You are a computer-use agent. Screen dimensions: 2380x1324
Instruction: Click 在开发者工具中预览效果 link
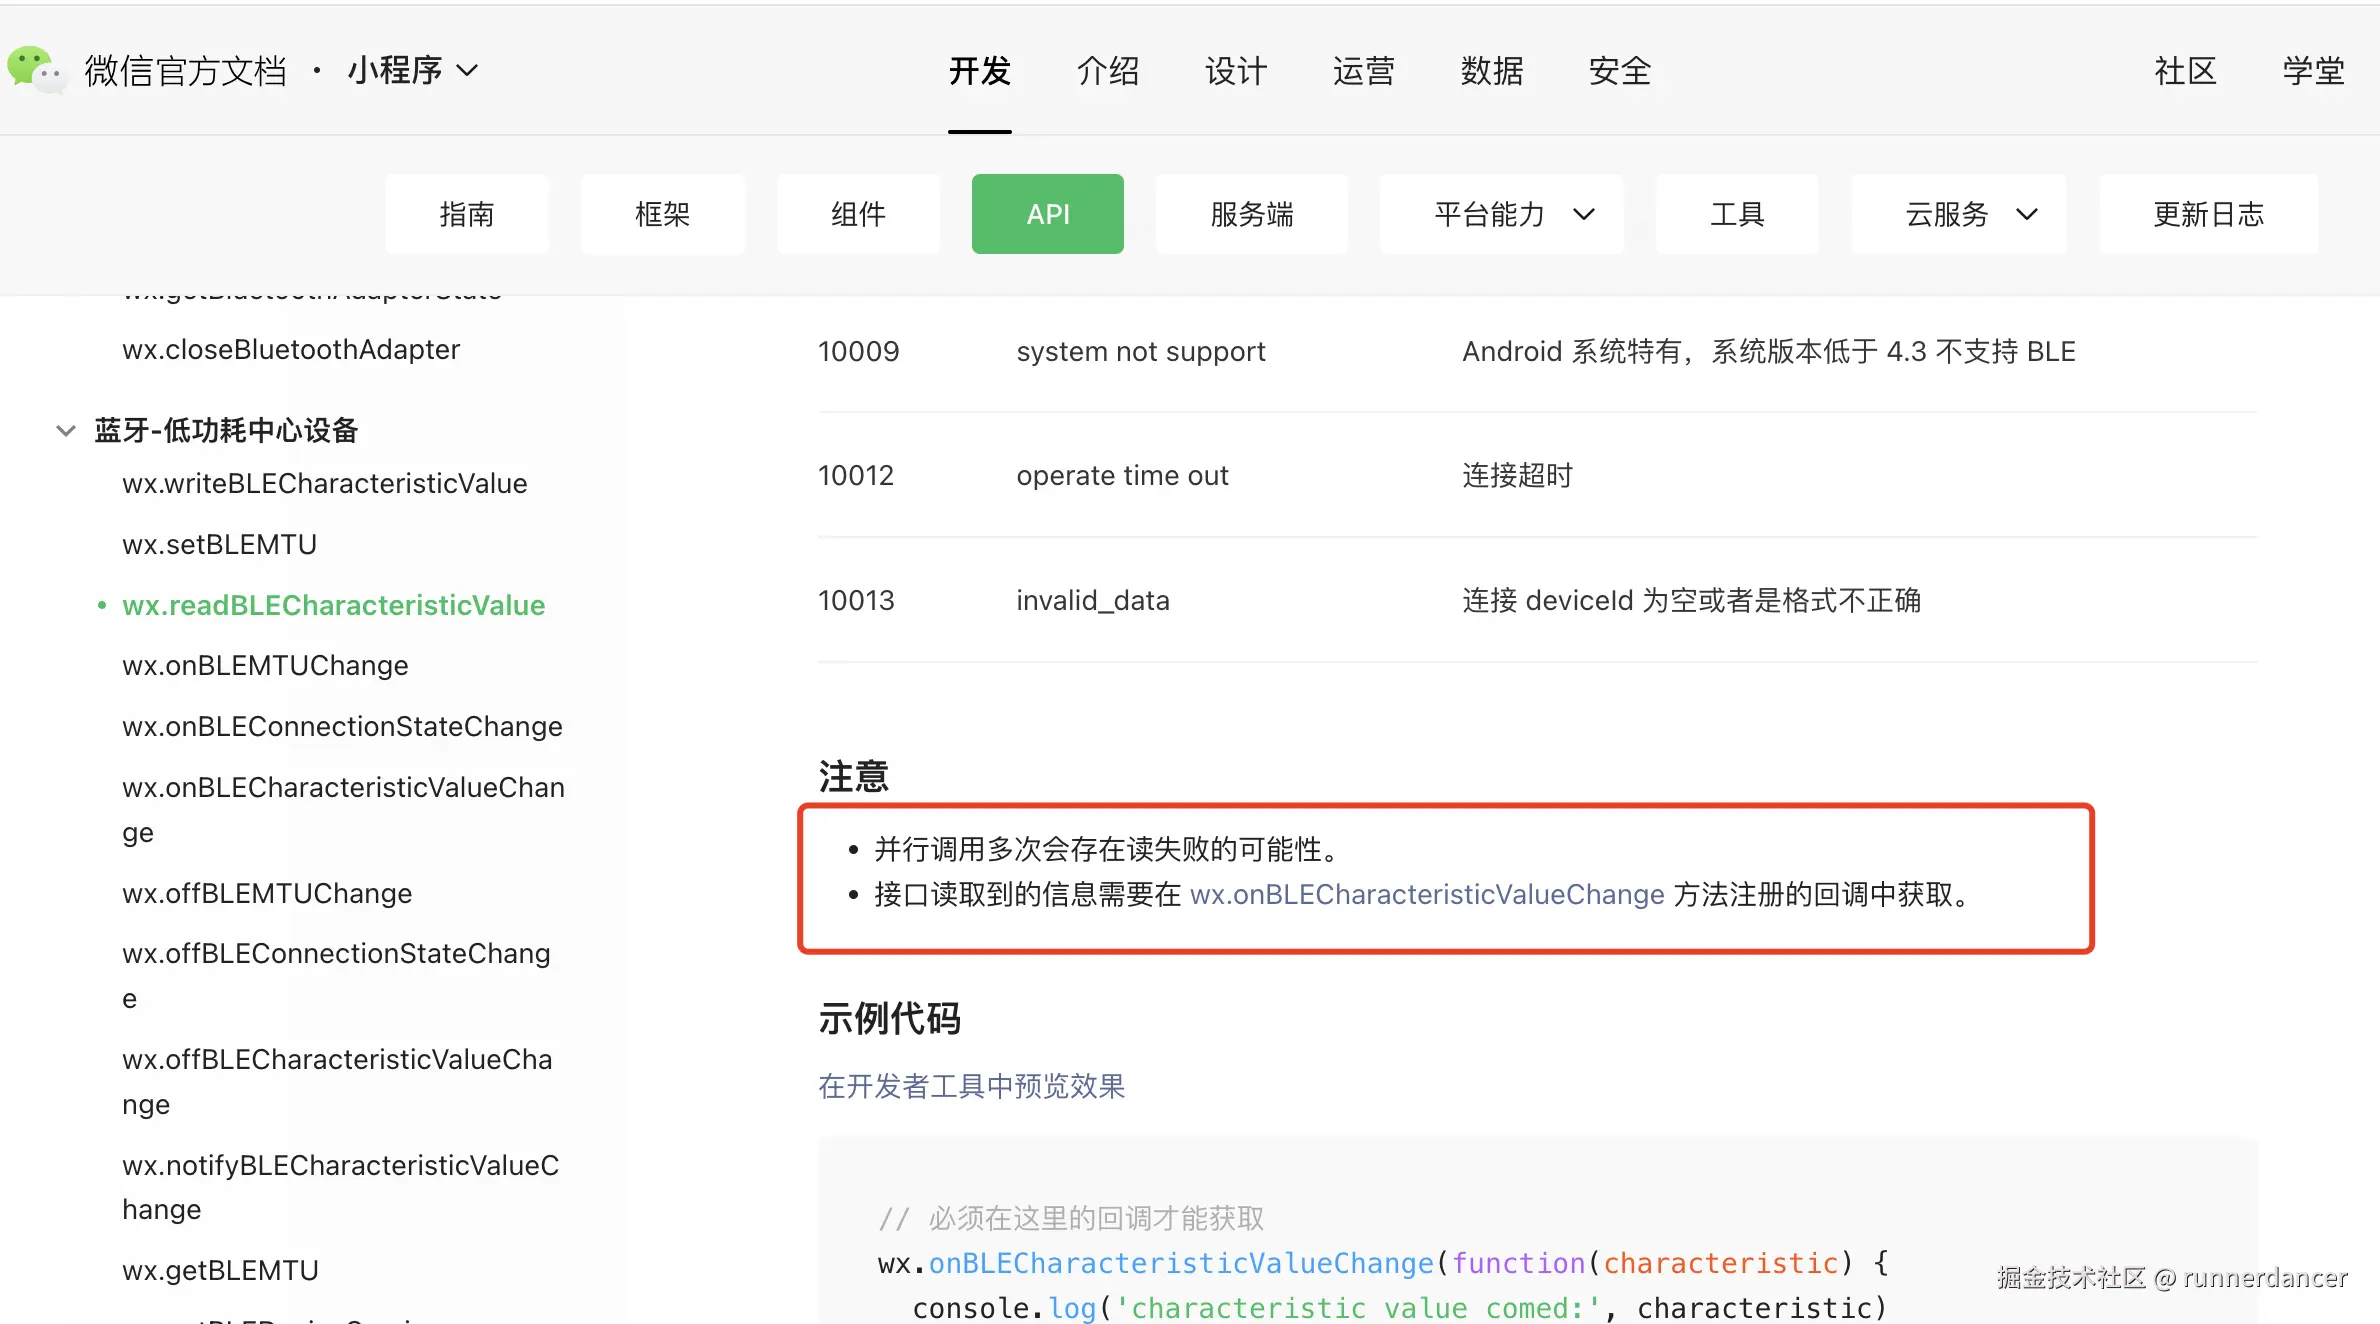tap(971, 1086)
